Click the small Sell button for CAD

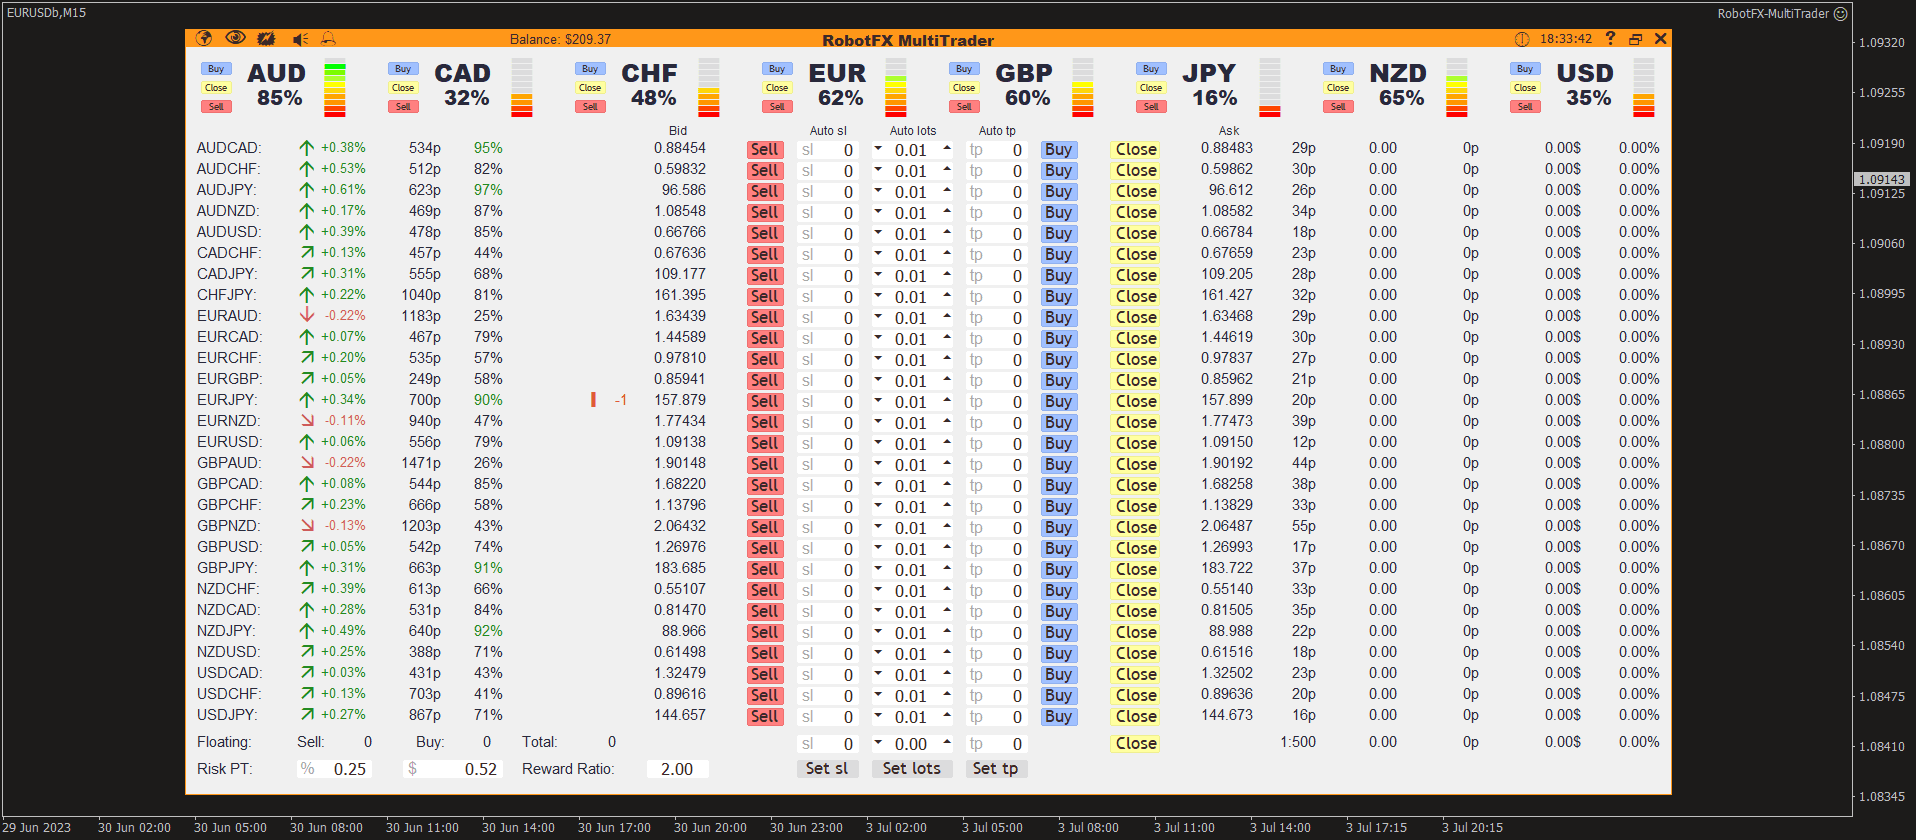point(403,107)
